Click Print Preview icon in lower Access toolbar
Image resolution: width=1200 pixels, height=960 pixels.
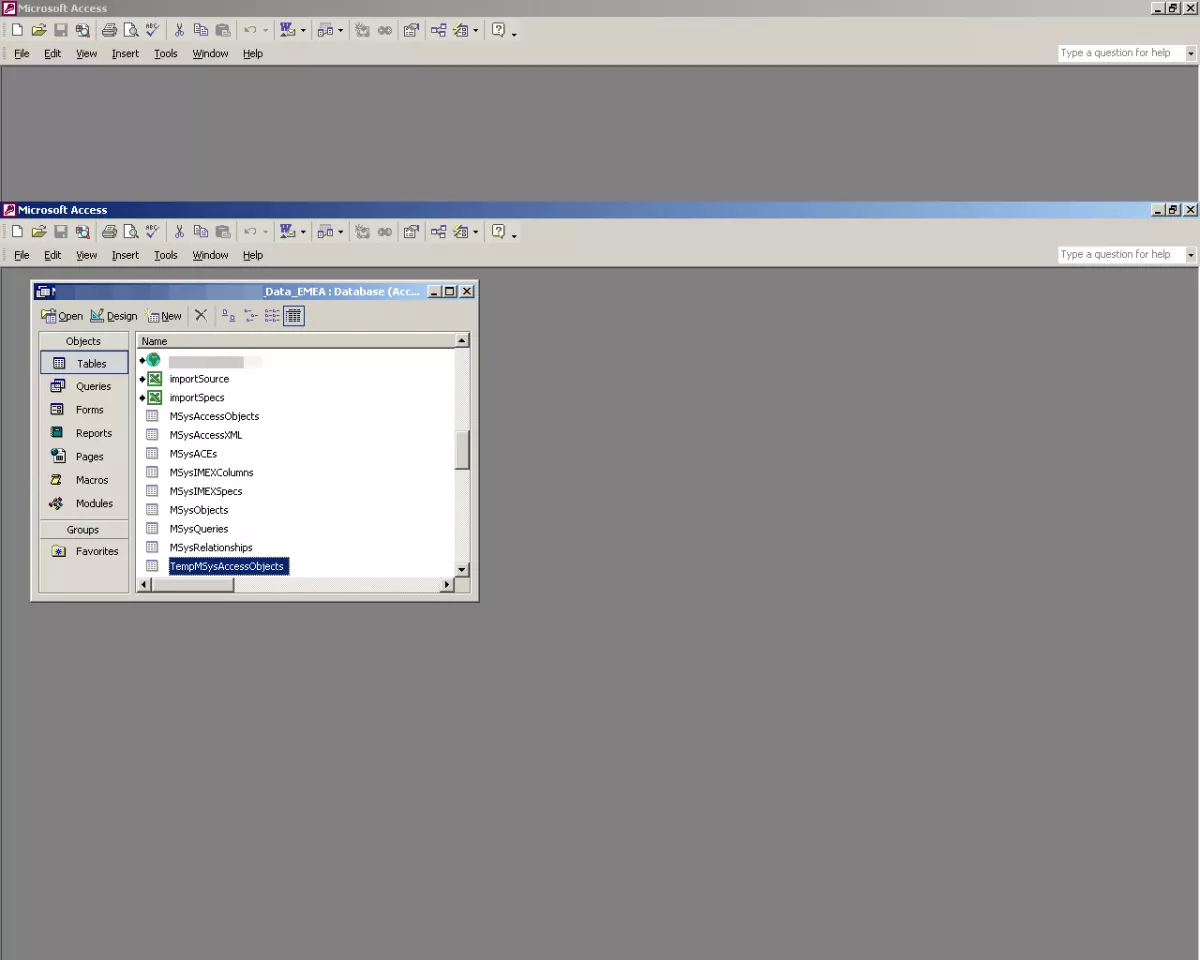131,232
